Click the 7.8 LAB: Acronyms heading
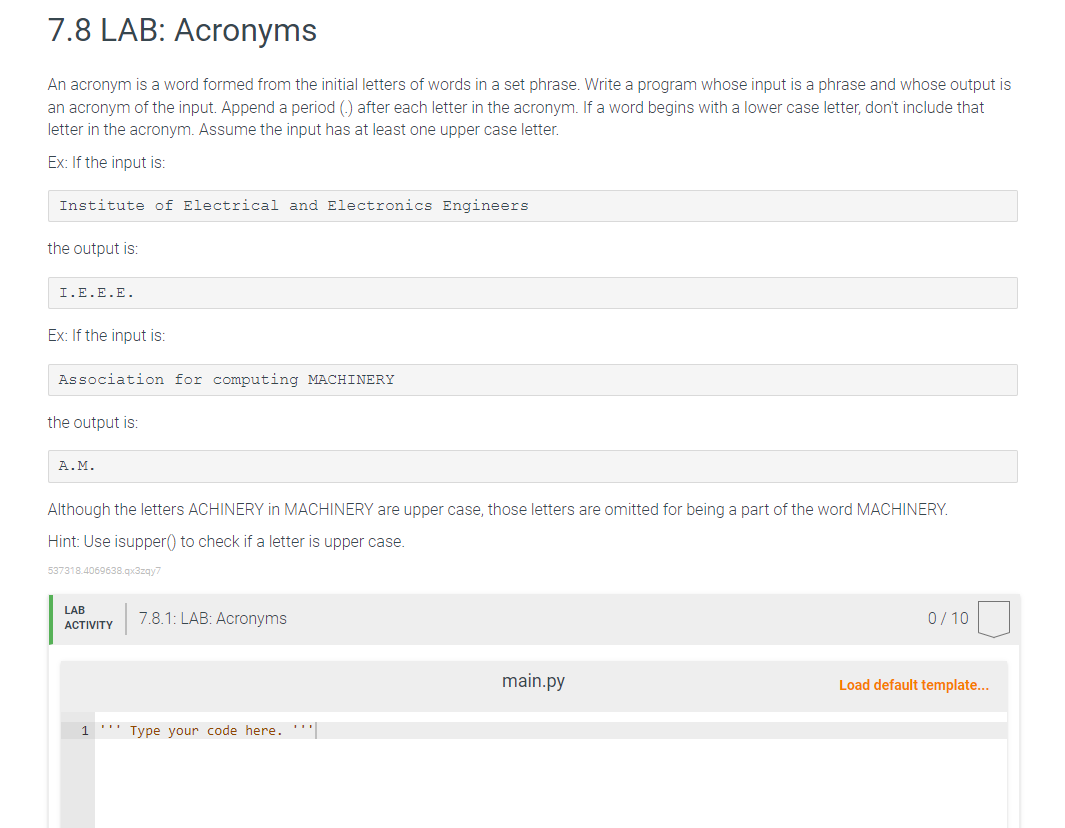 [x=180, y=31]
